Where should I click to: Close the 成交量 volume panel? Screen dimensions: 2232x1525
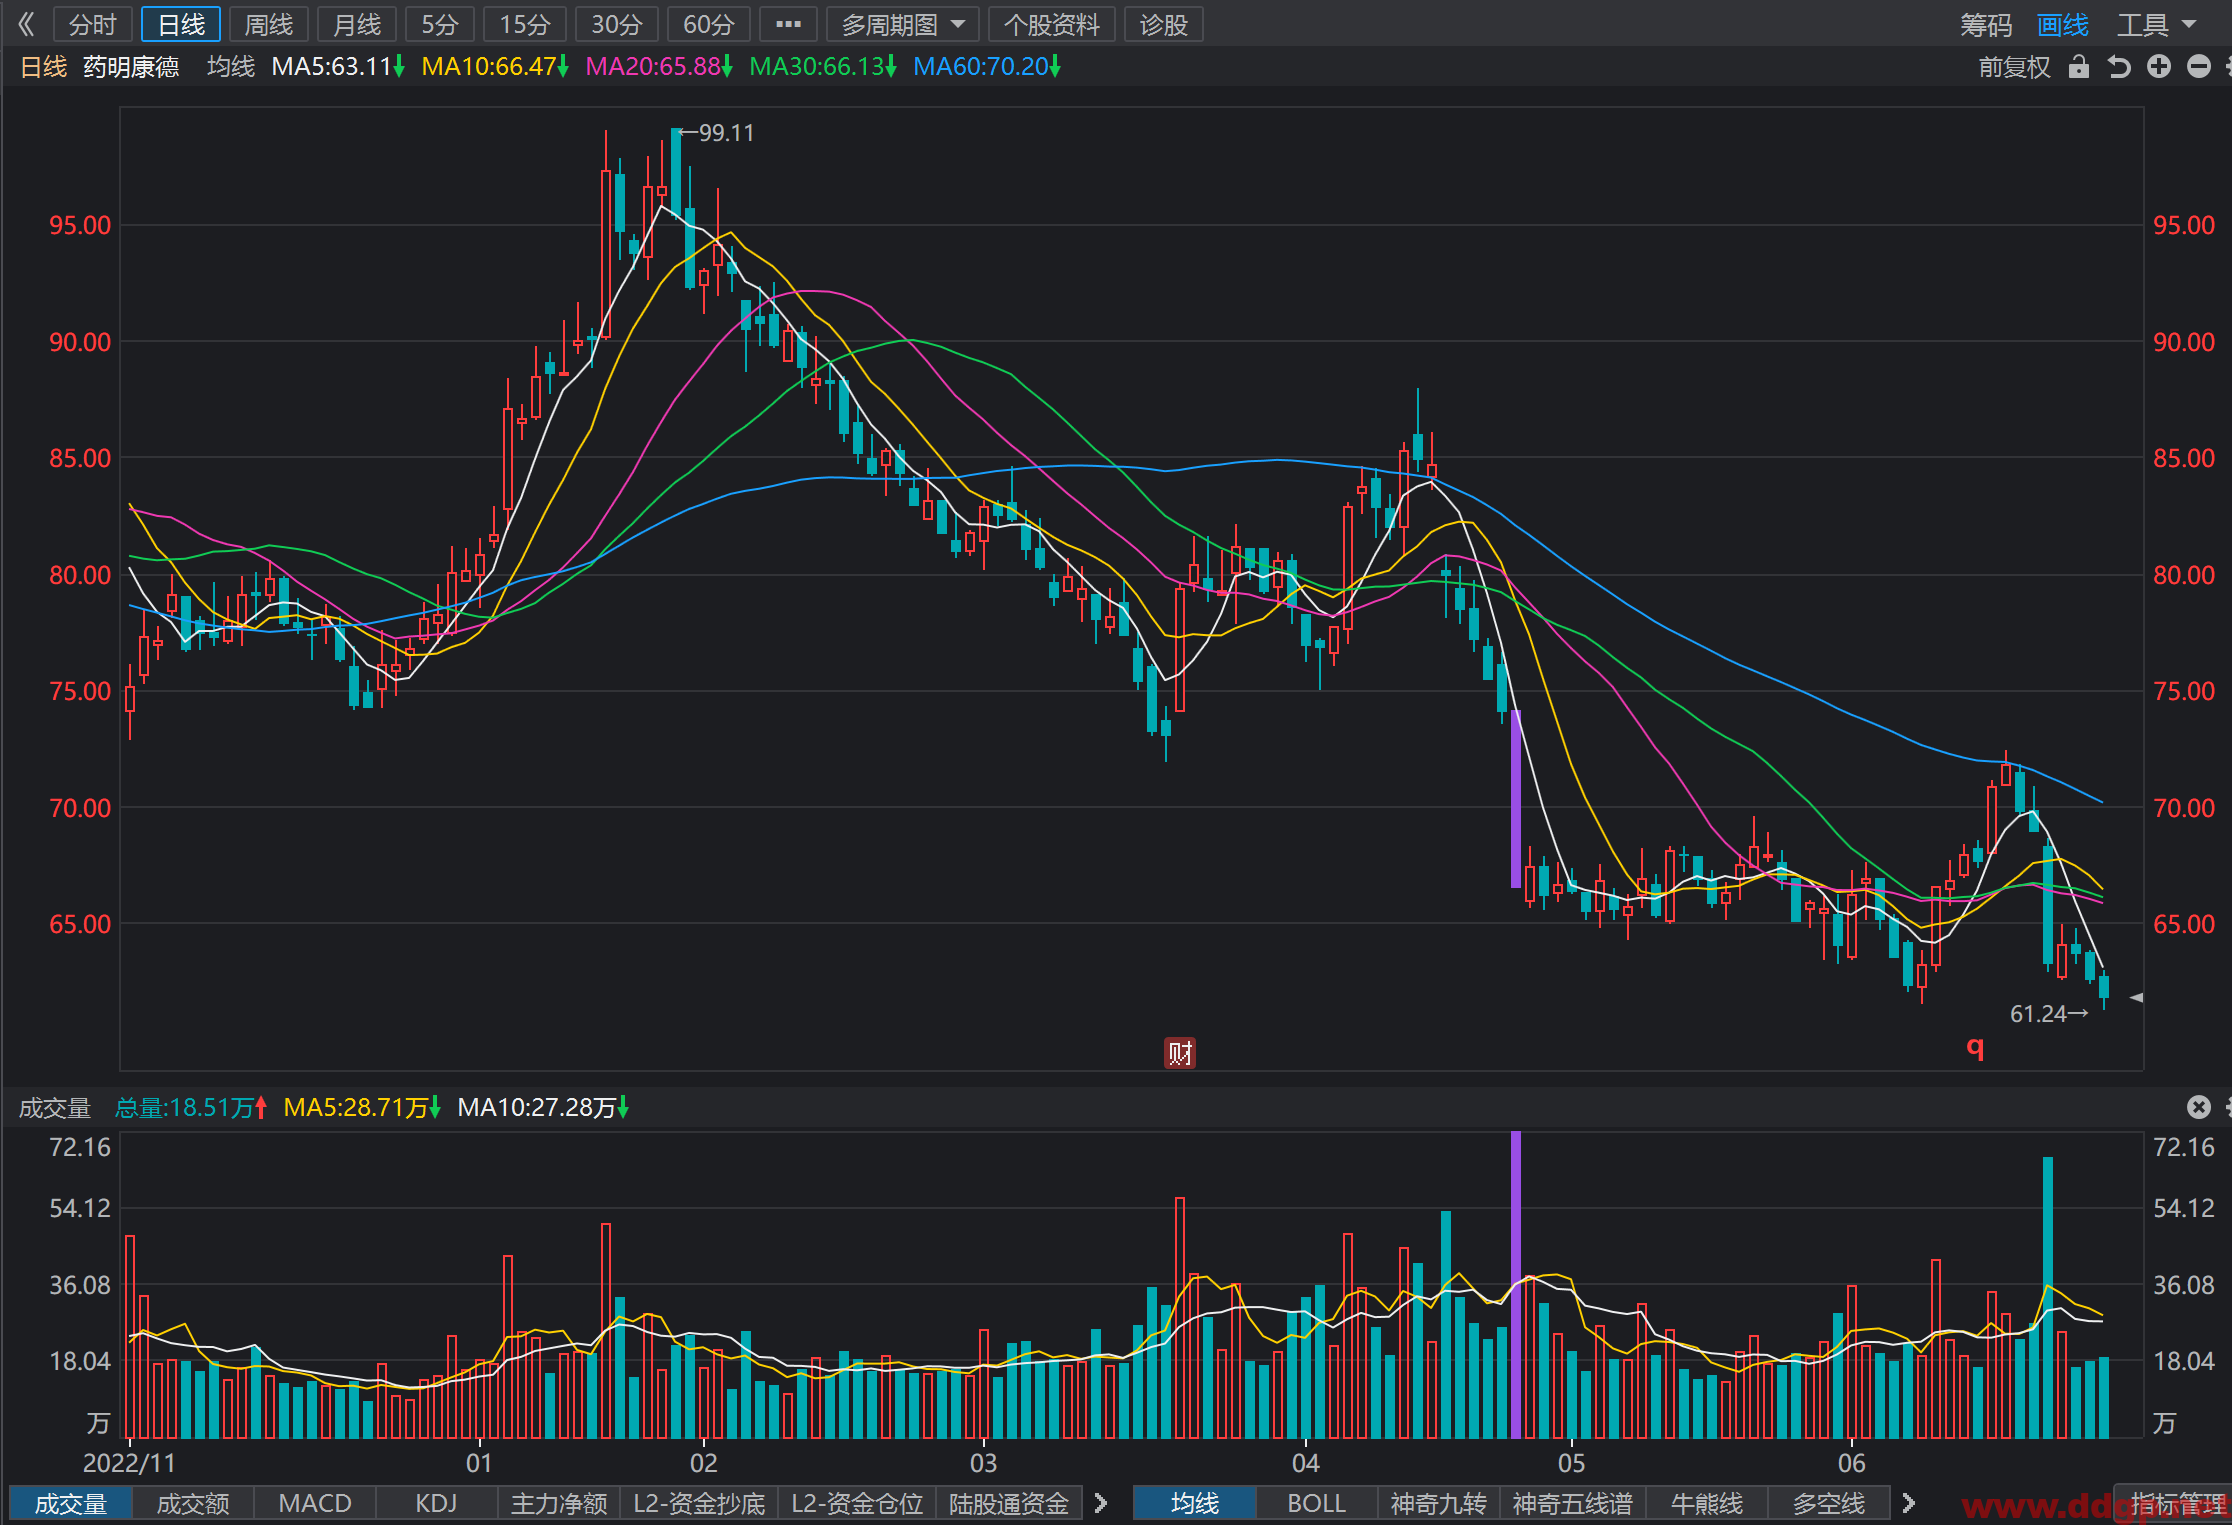coord(2198,1107)
